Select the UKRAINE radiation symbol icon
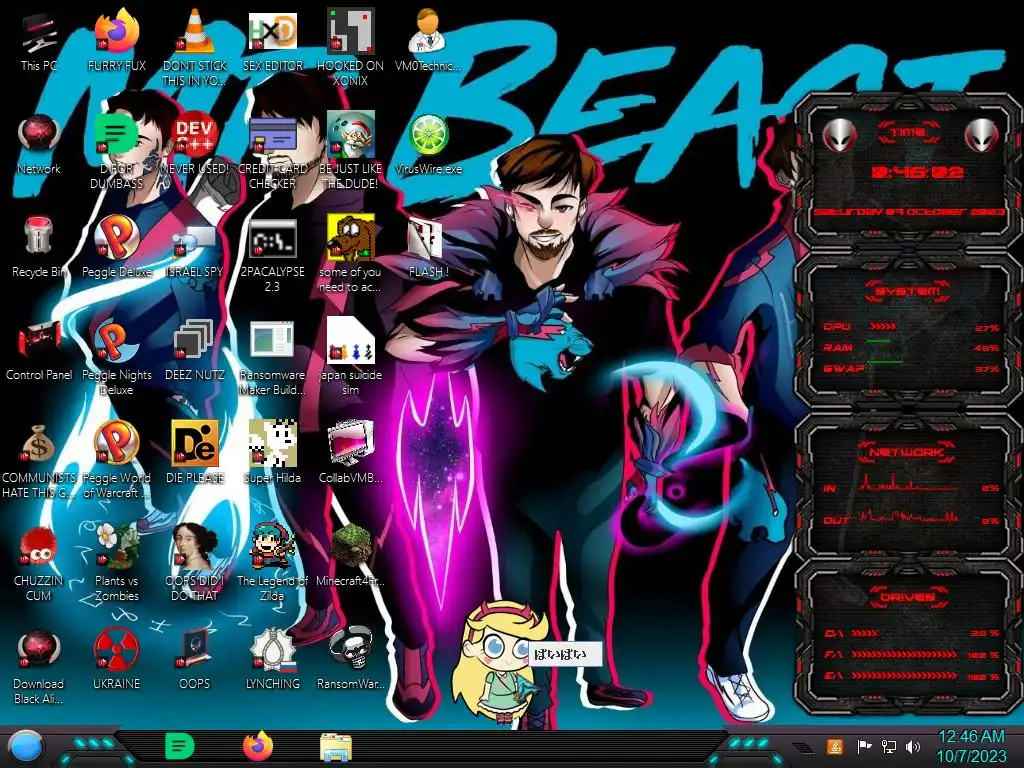This screenshot has height=768, width=1024. click(x=116, y=650)
